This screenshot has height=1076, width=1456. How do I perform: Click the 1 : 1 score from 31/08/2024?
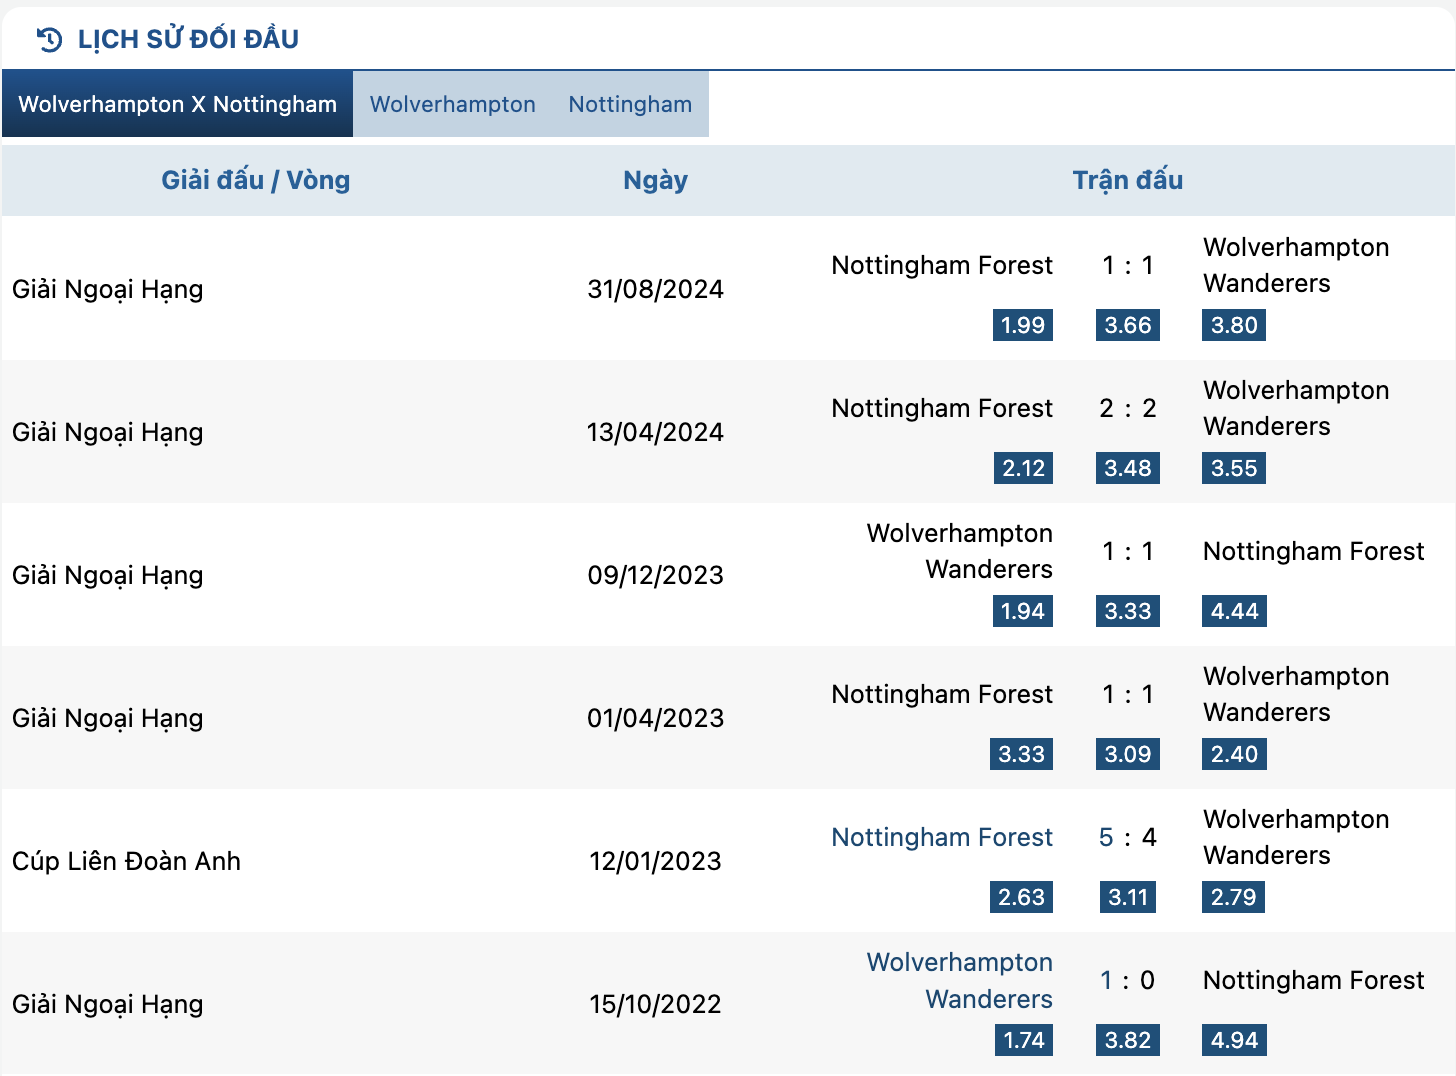click(1128, 265)
